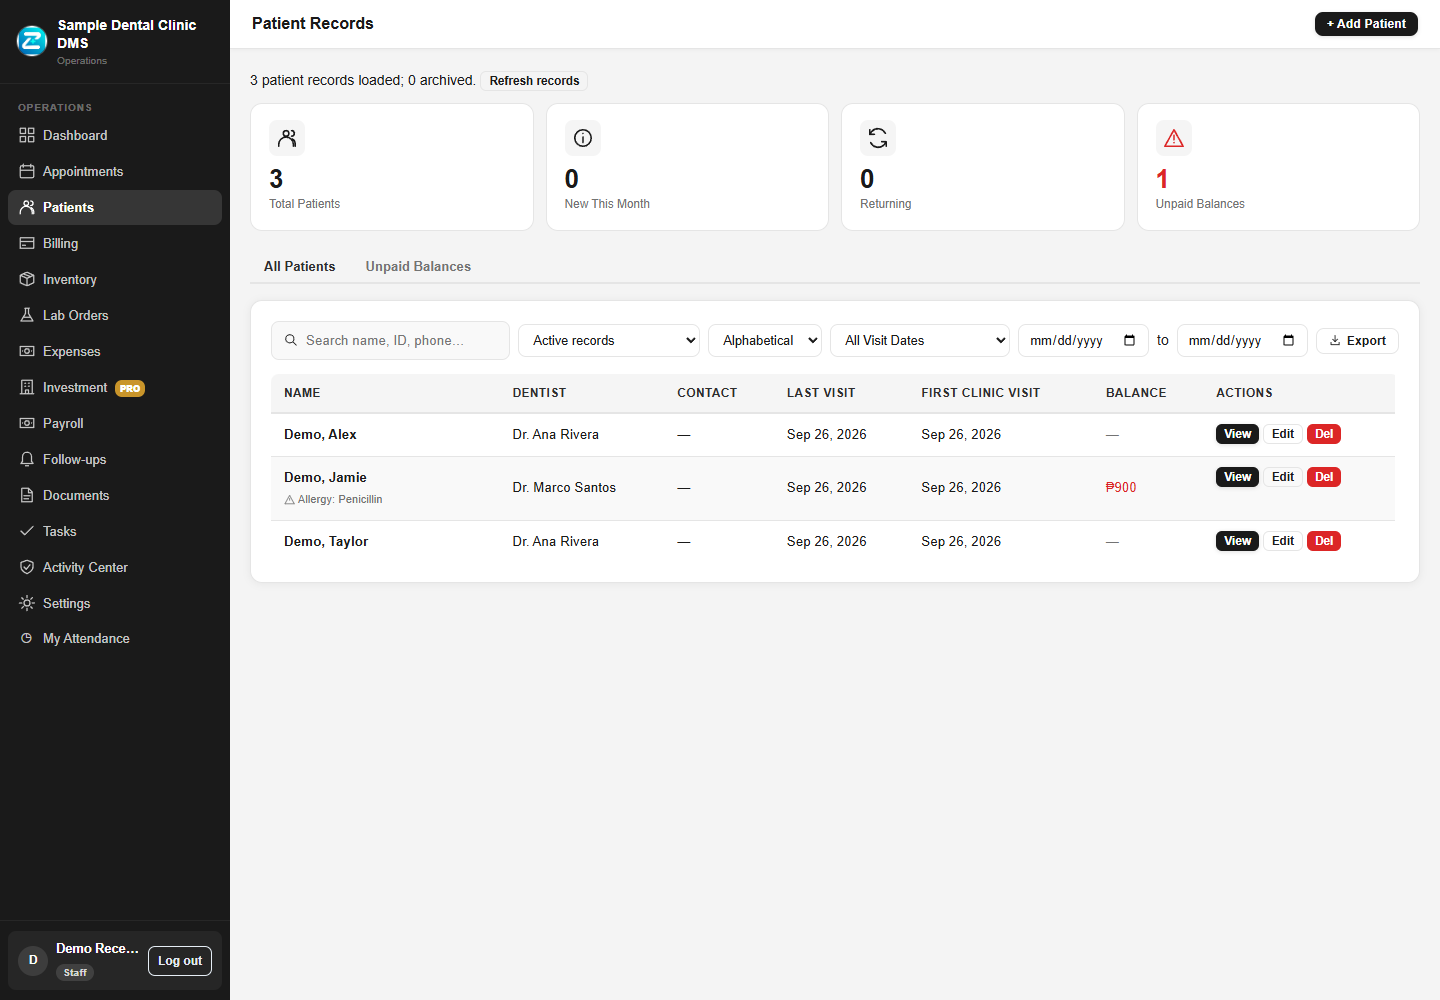
Task: Click the Tasks checkmark icon
Action: [x=27, y=531]
